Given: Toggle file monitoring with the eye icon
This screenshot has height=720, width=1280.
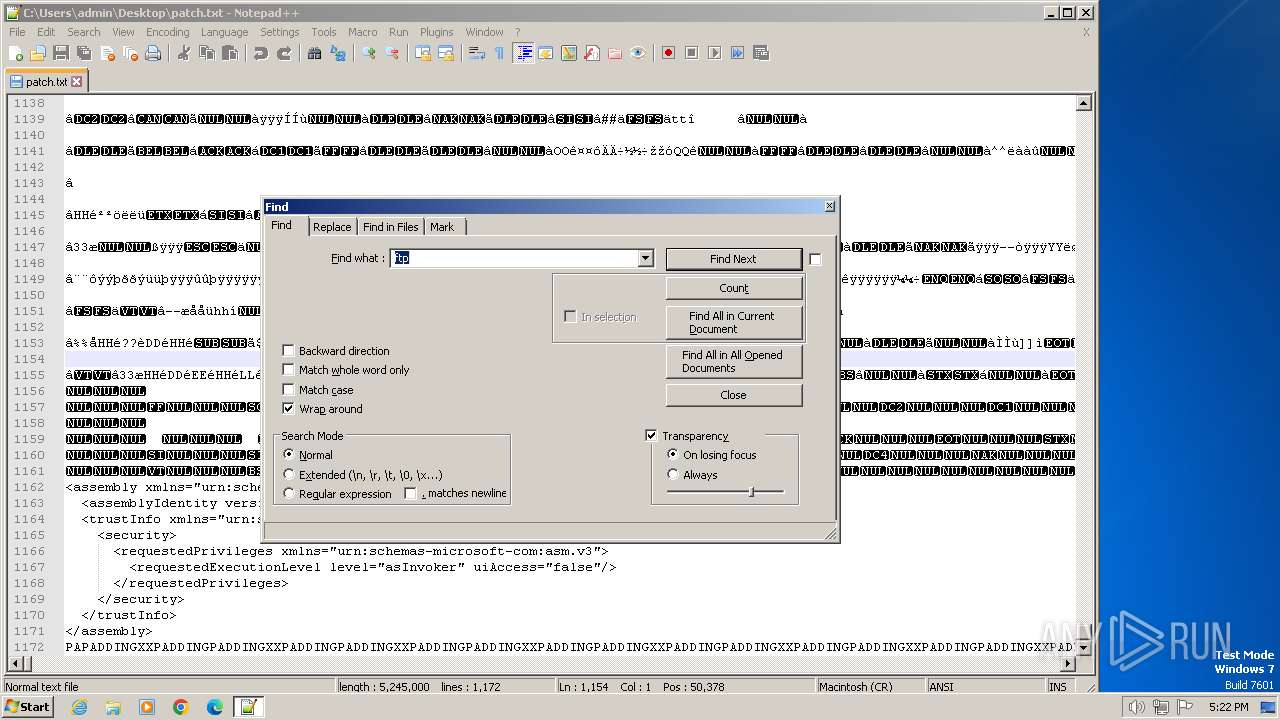Looking at the screenshot, I should coord(637,53).
